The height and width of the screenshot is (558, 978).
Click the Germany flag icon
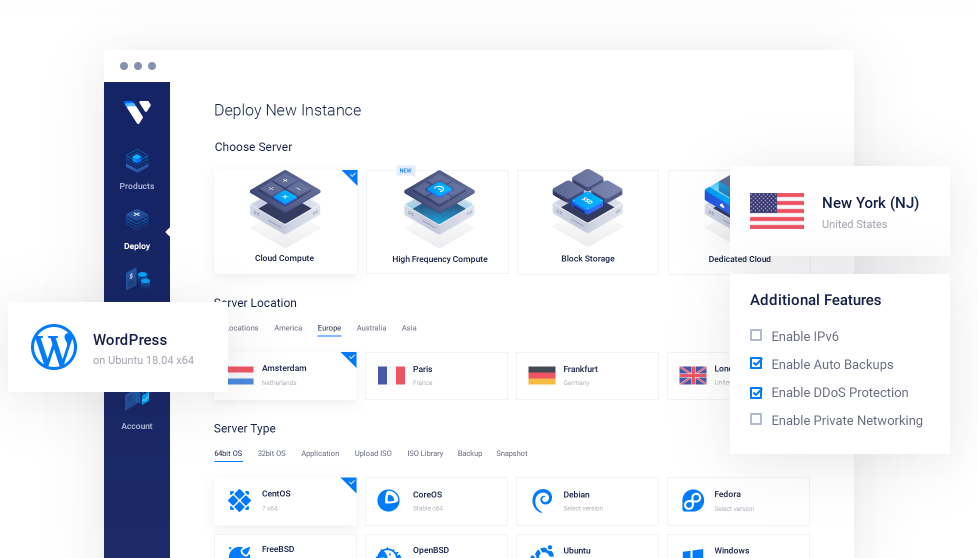541,375
